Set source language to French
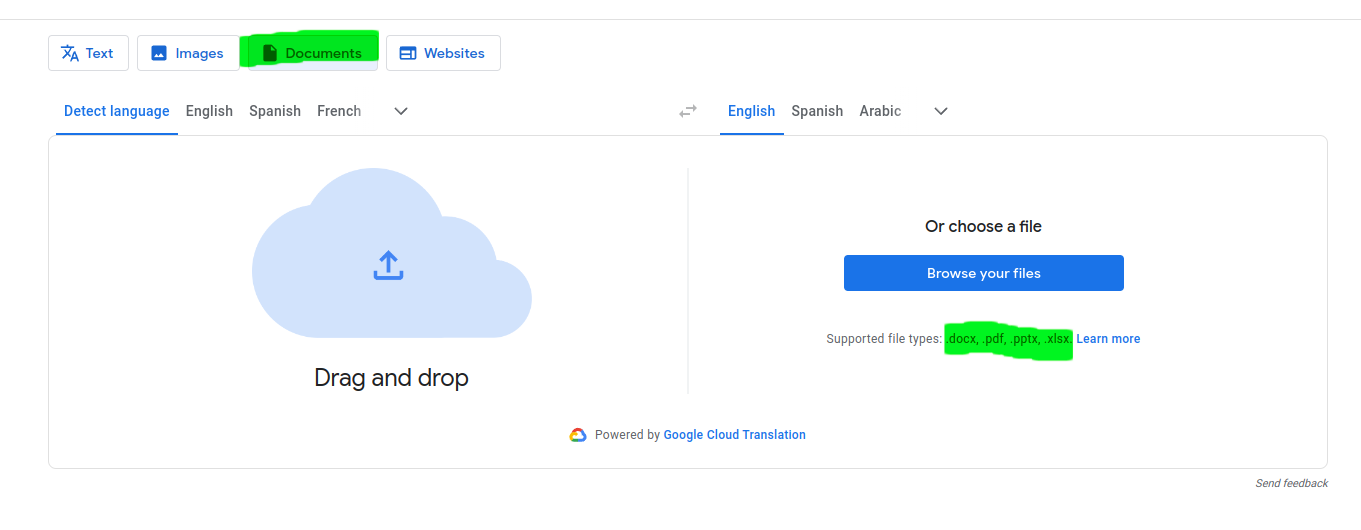1361x530 pixels. (339, 111)
